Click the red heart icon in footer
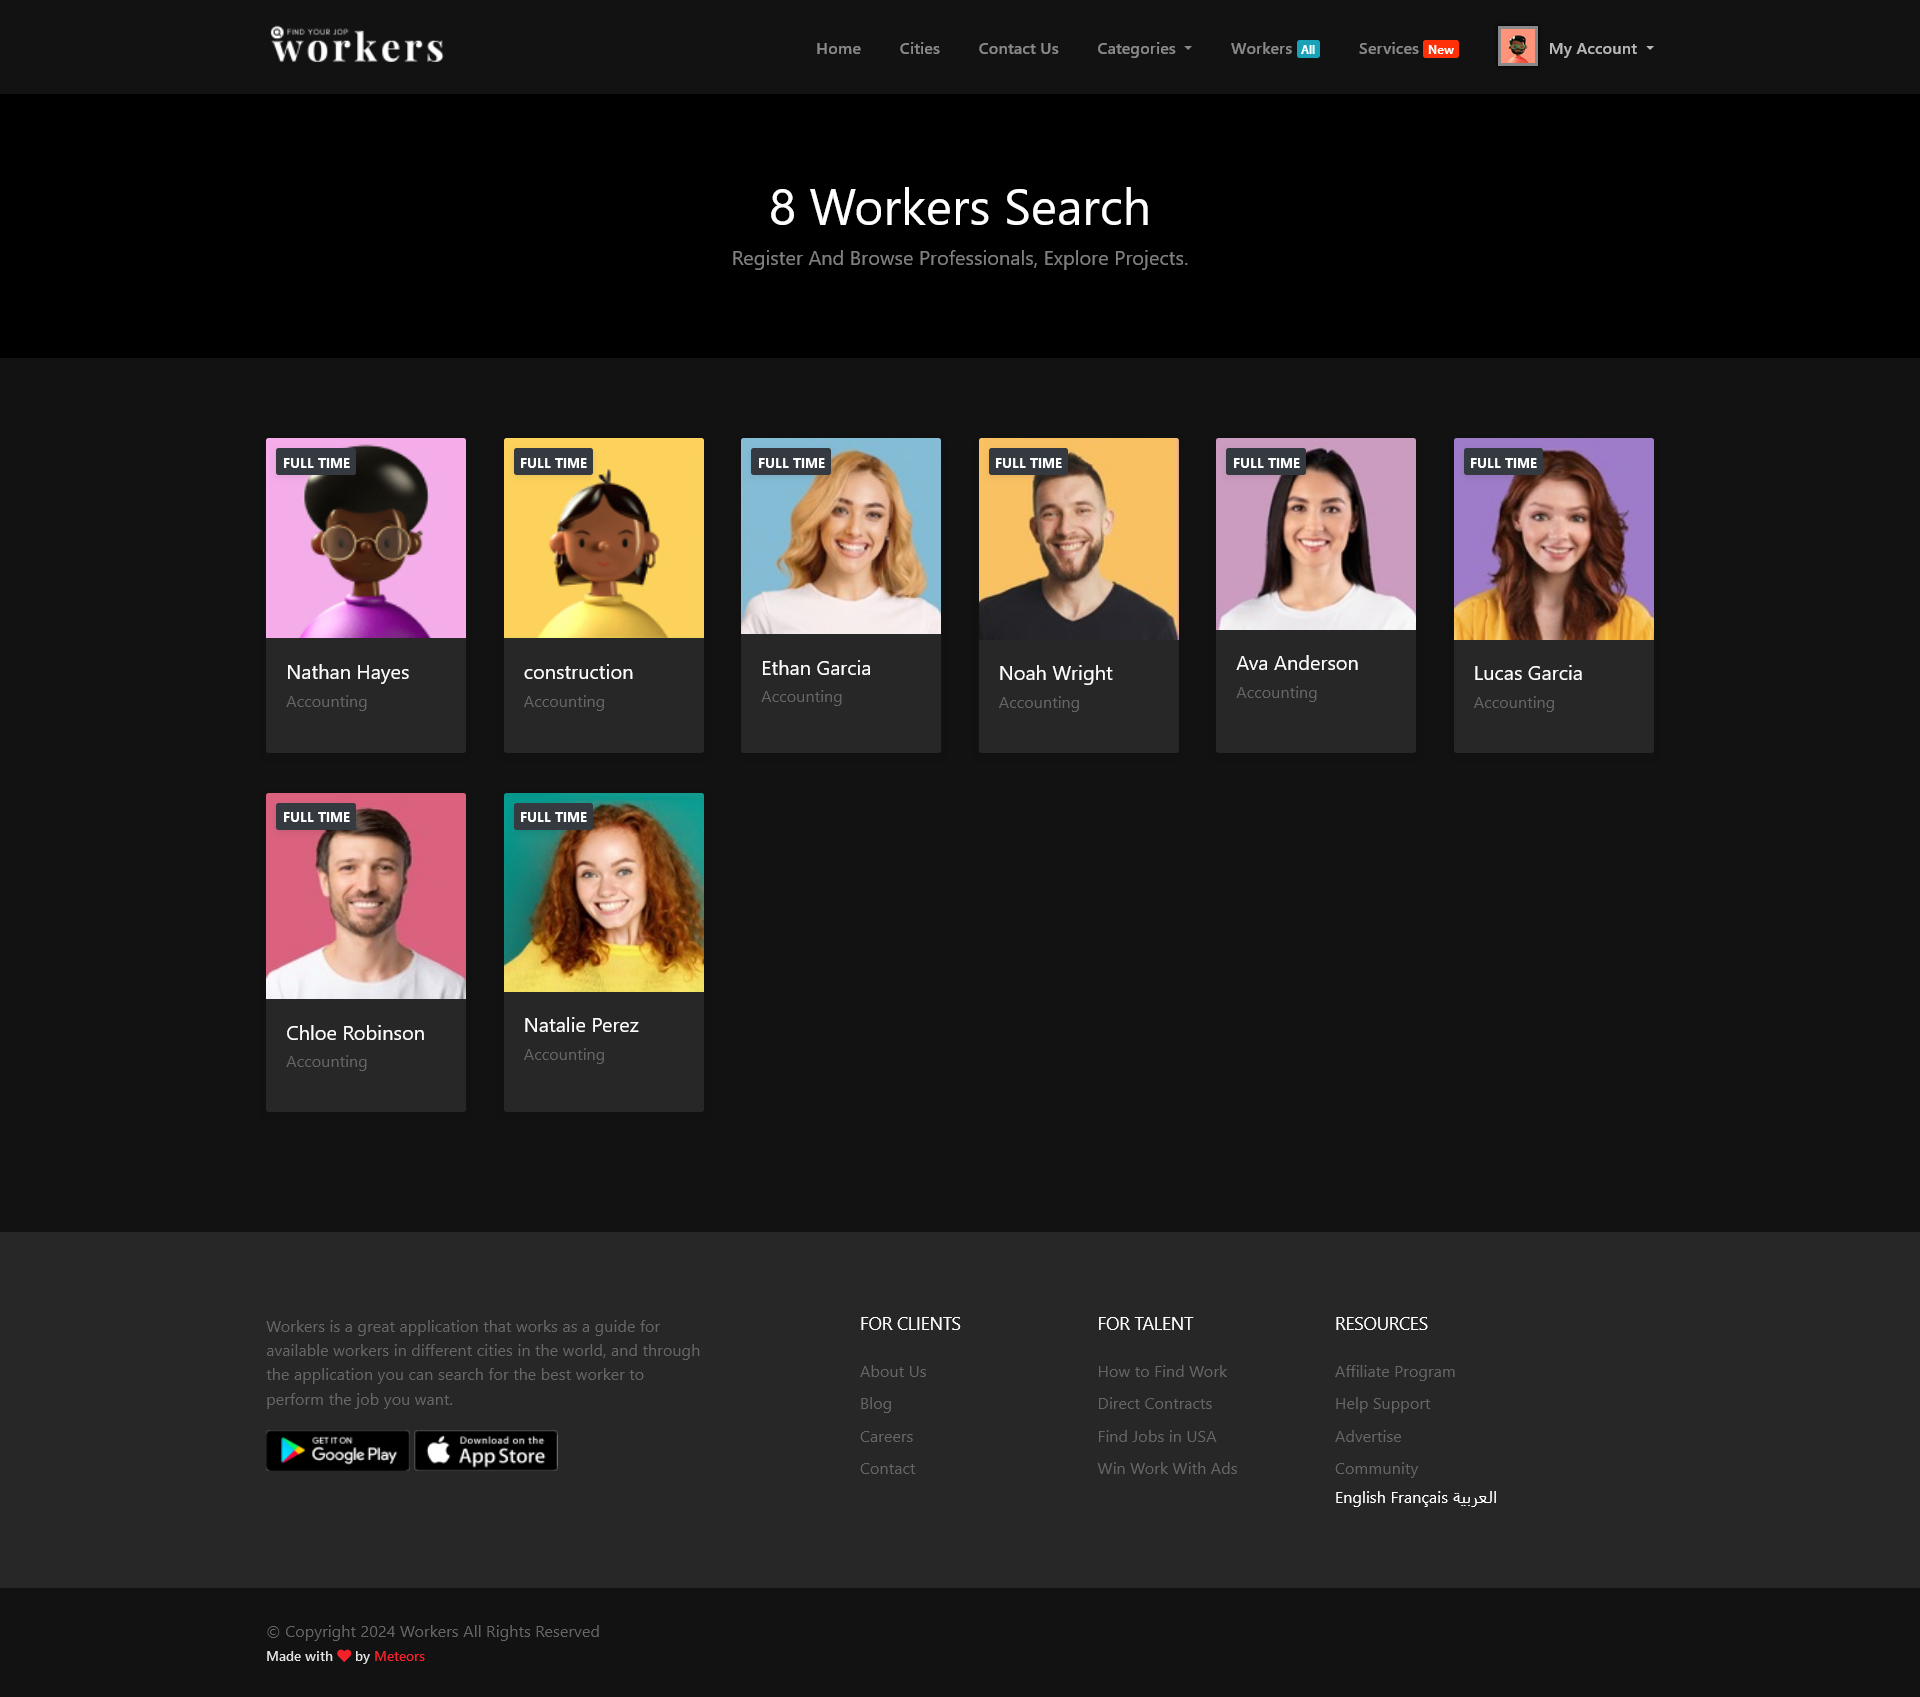This screenshot has width=1920, height=1697. coord(344,1656)
